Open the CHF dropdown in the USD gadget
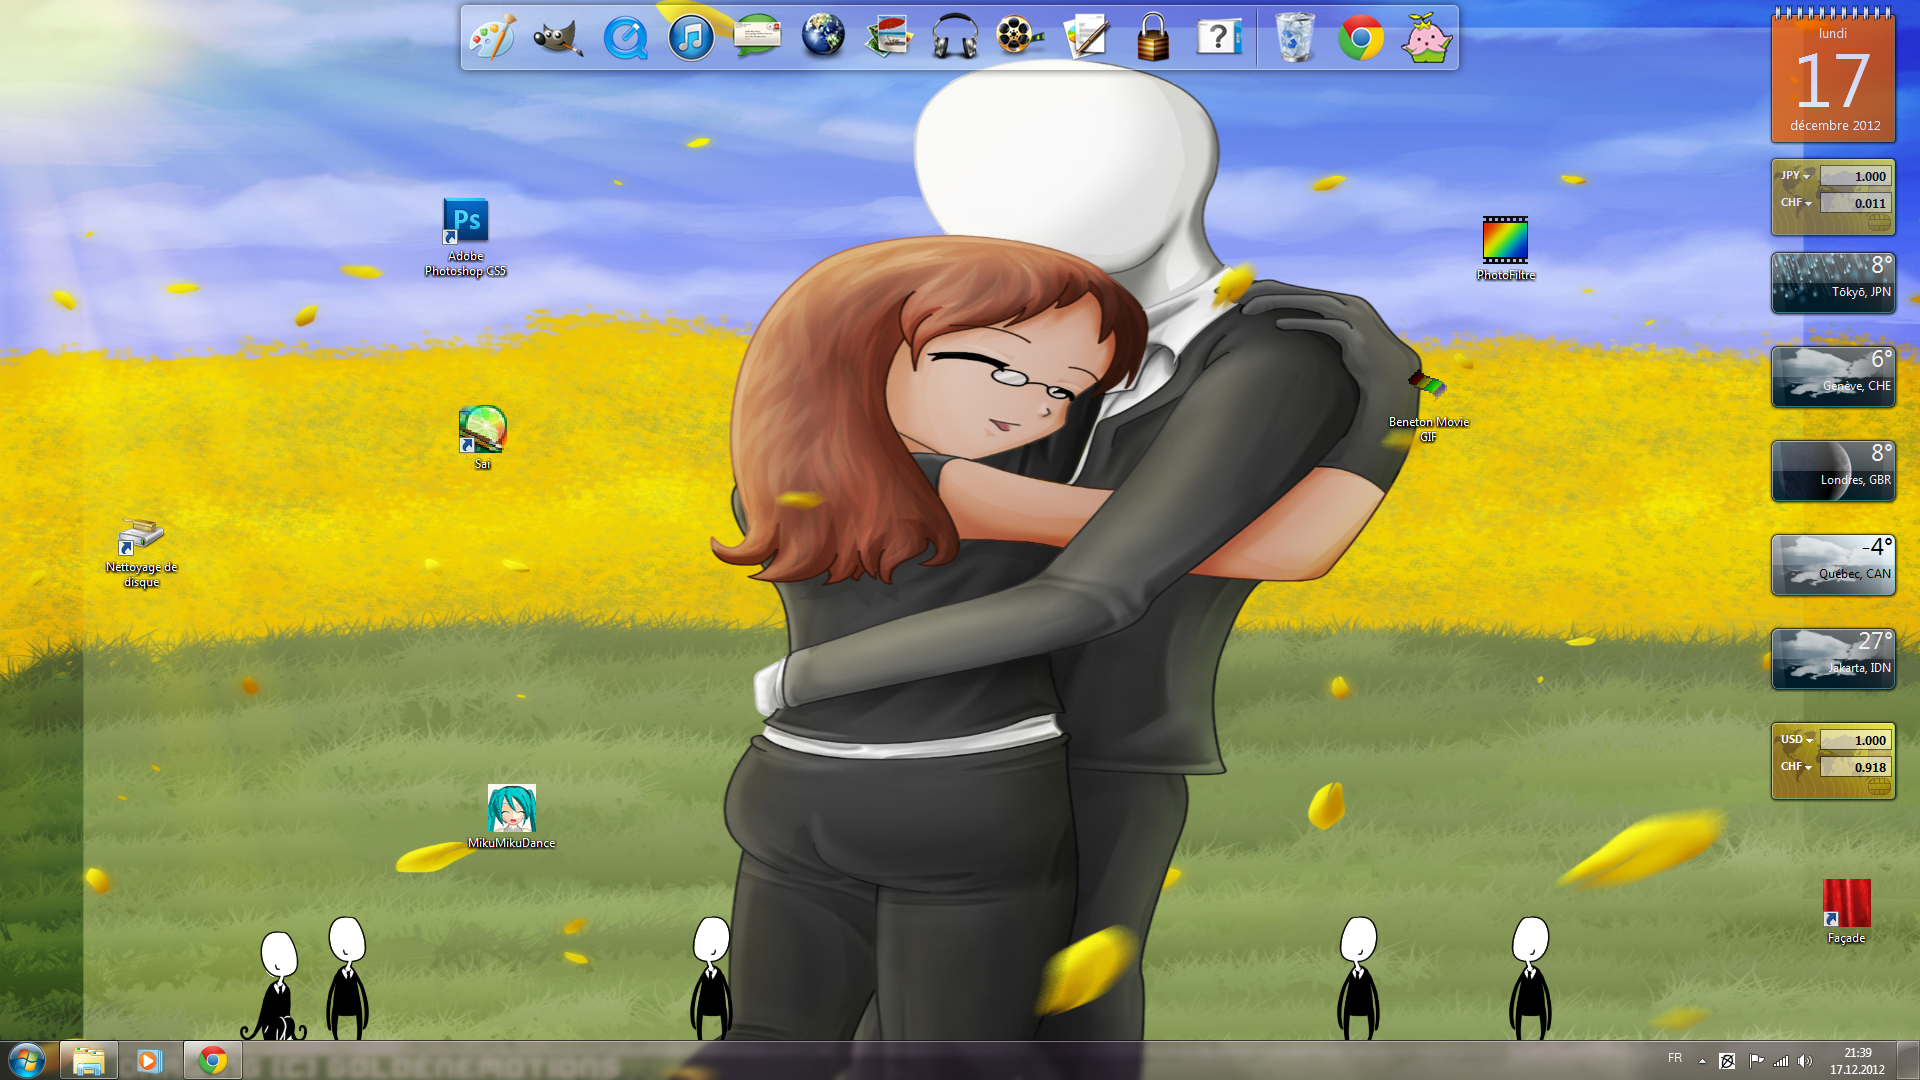 (x=1796, y=767)
